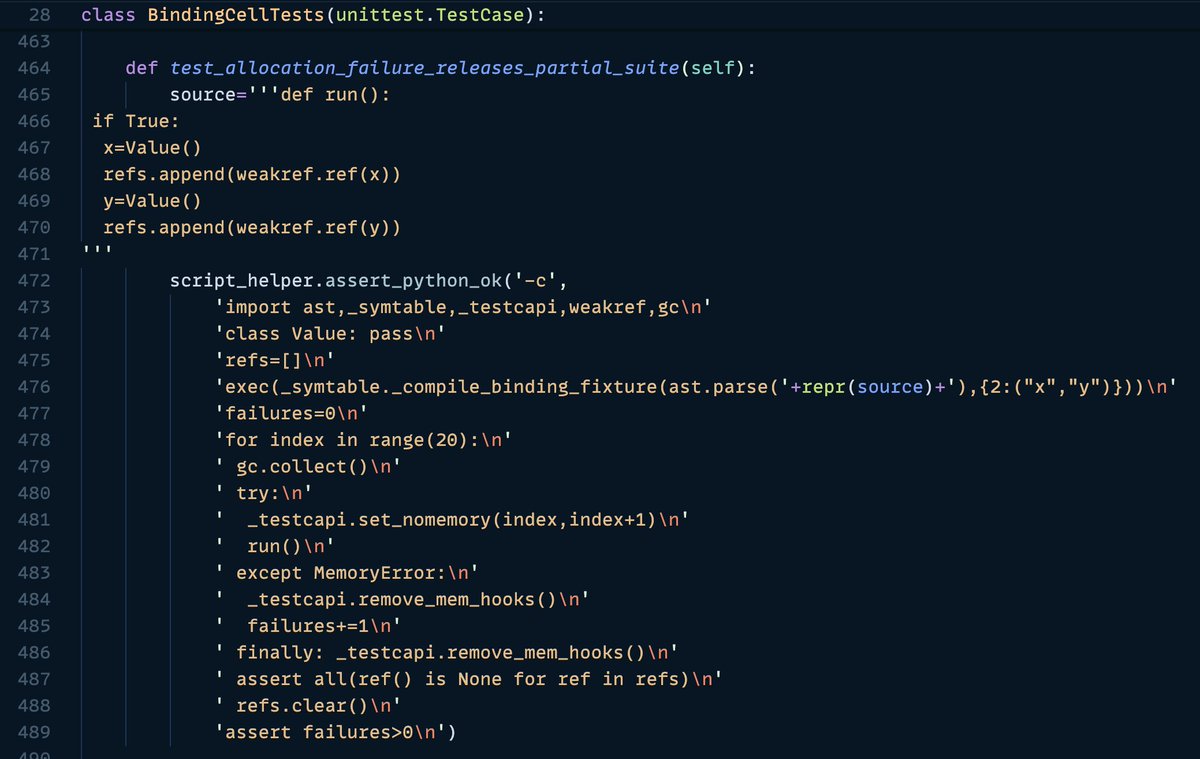
Task: Click the 'class Value: pass' string
Action: [x=329, y=335]
